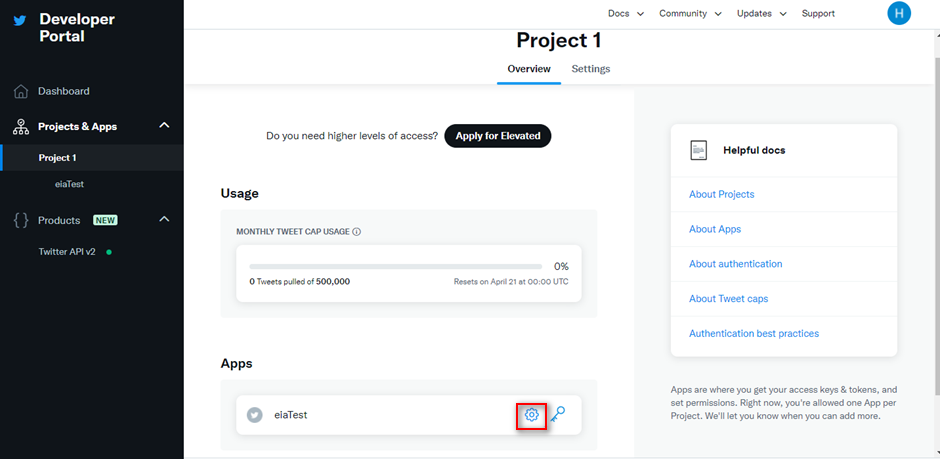Image resolution: width=940 pixels, height=459 pixels.
Task: Click the Dashboard home icon
Action: click(21, 92)
